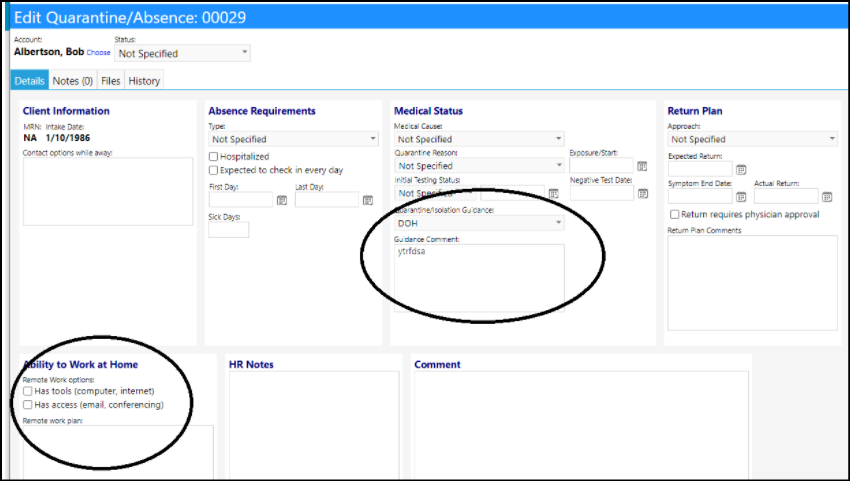The width and height of the screenshot is (850, 481).
Task: Open calendar picker for Exposure/Start date
Action: tap(642, 166)
